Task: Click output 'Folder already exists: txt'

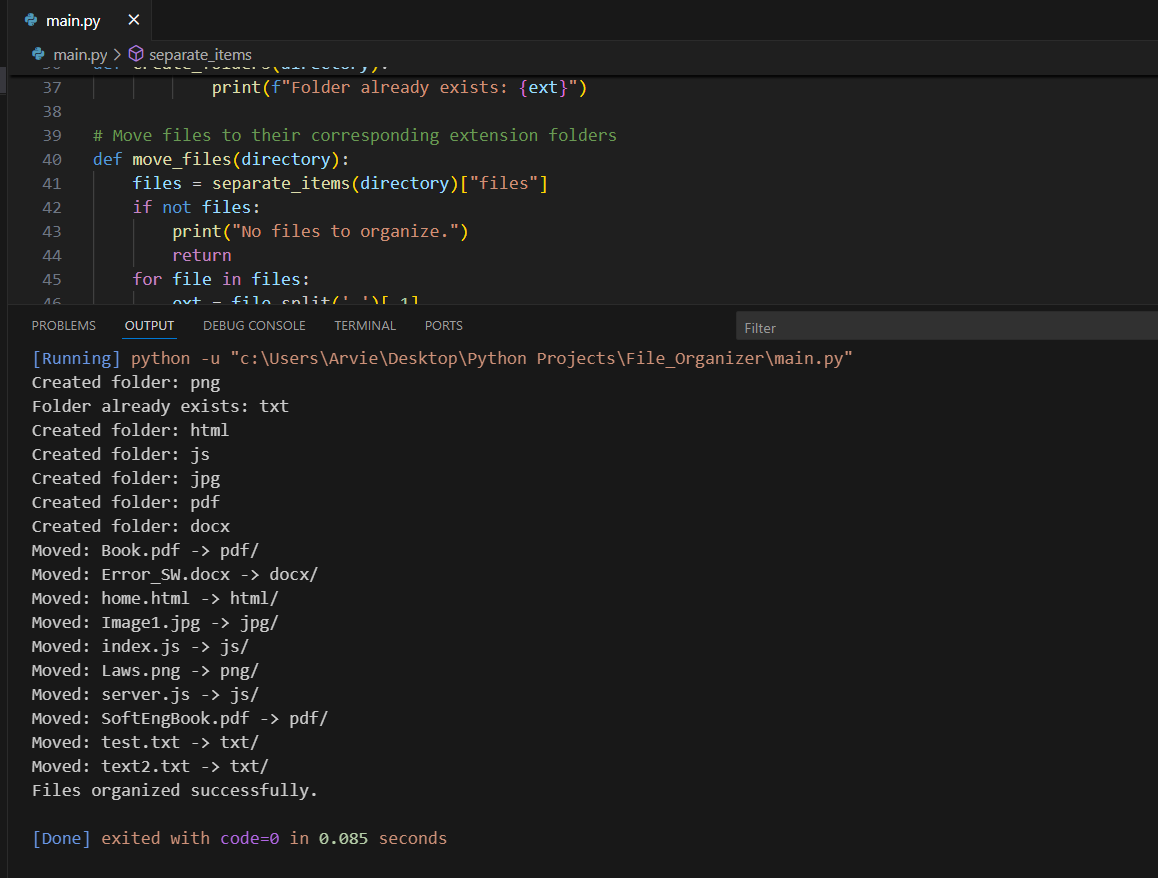Action: click(x=160, y=406)
